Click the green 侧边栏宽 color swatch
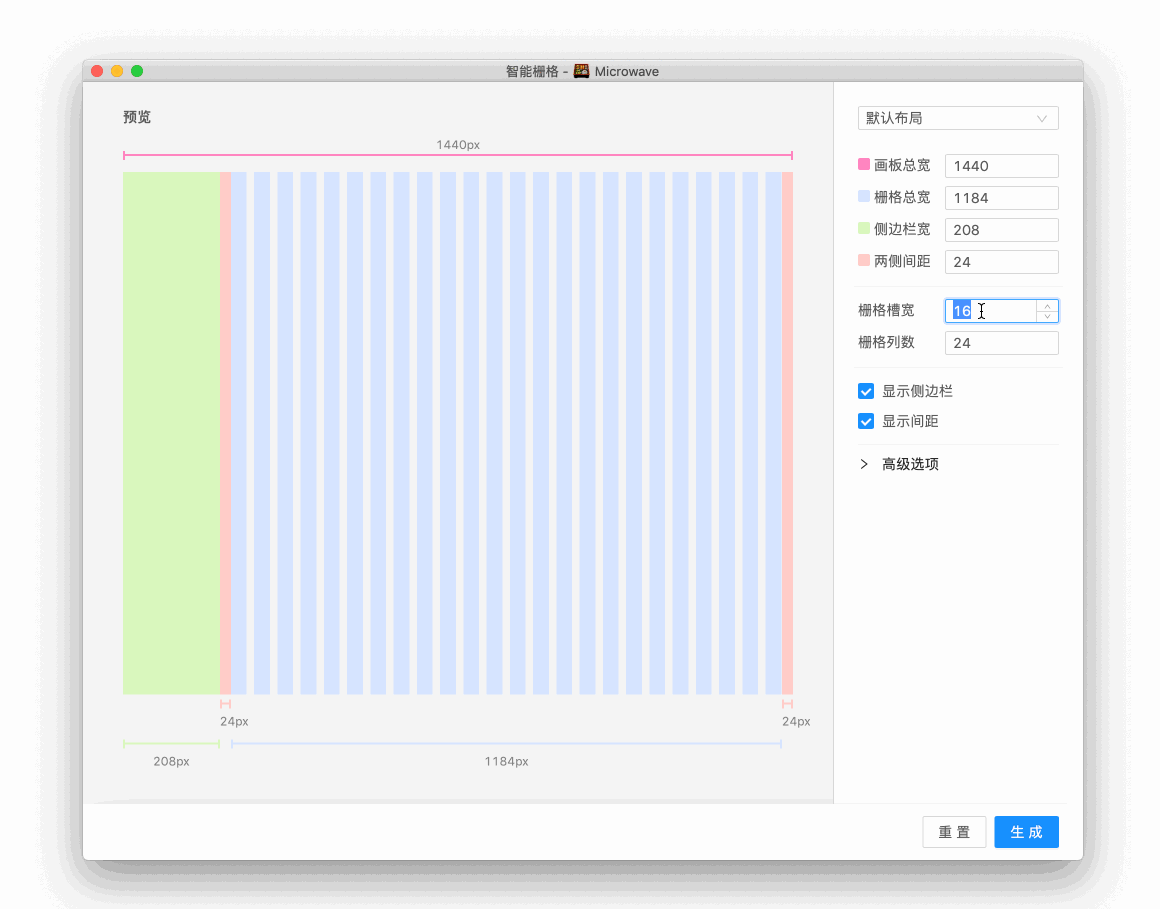The image size is (1160, 909). (x=864, y=229)
